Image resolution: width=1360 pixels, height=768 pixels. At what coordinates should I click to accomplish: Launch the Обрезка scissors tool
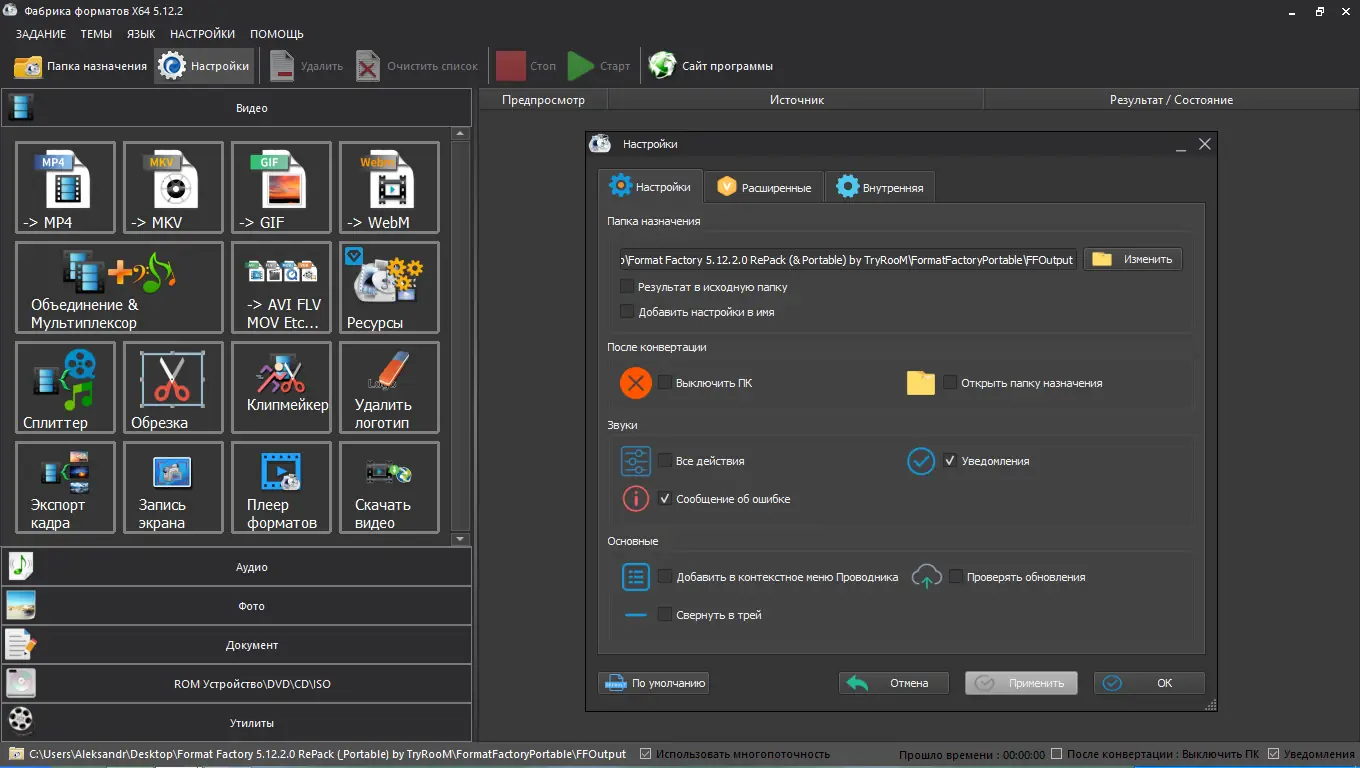174,388
